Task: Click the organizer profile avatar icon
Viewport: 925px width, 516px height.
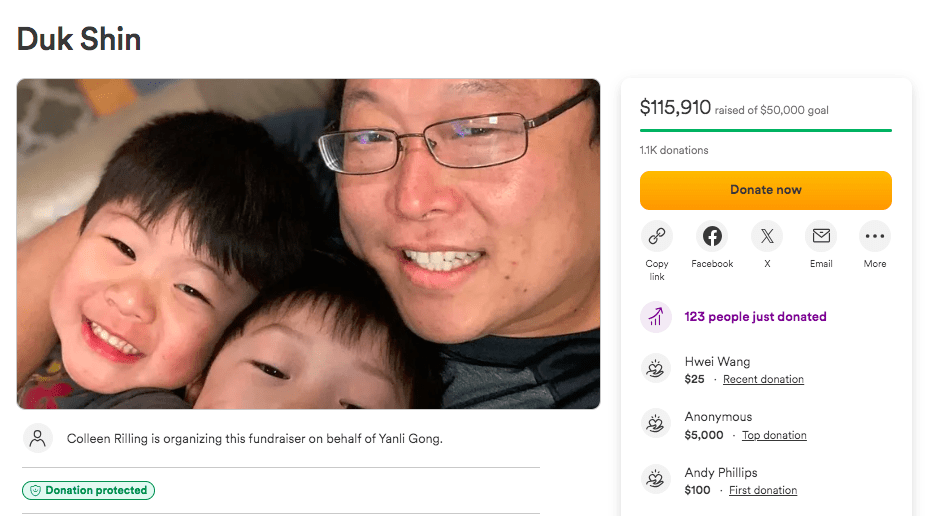Action: point(38,438)
